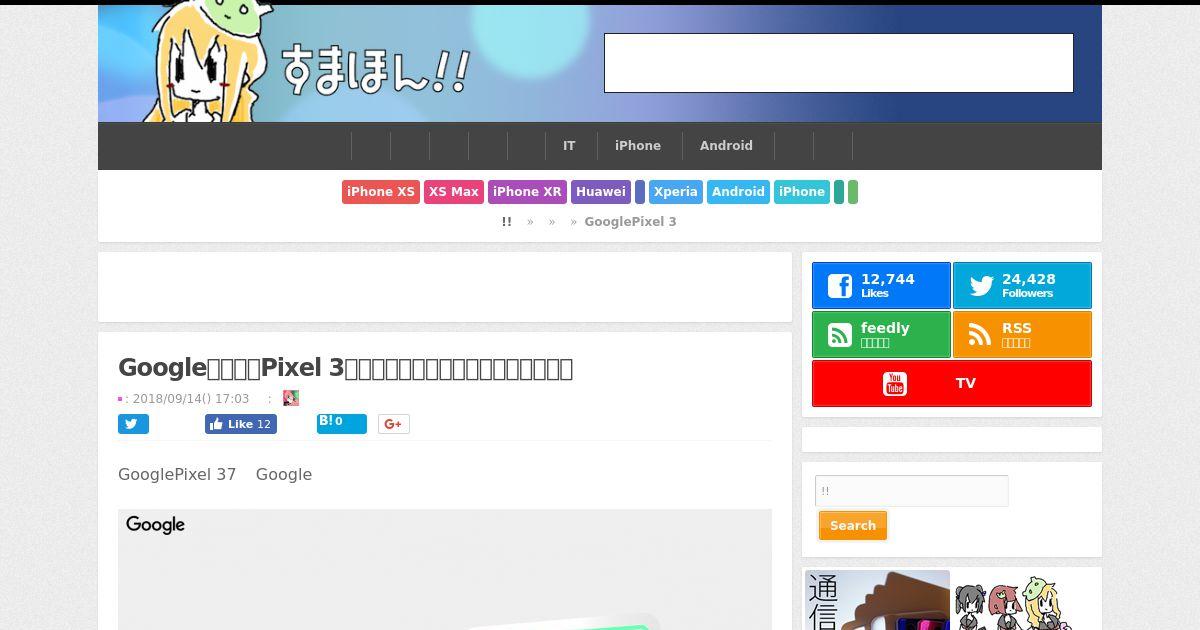The height and width of the screenshot is (630, 1200).
Task: Select the Xperia tag
Action: point(676,192)
